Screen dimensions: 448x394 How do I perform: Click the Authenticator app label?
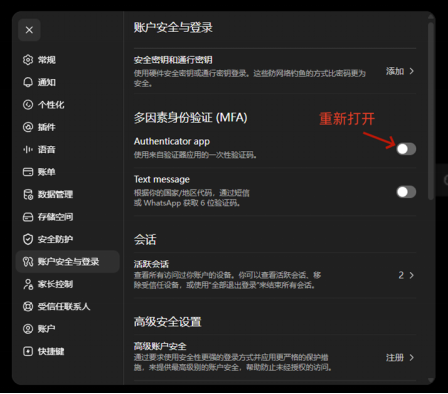(x=172, y=142)
